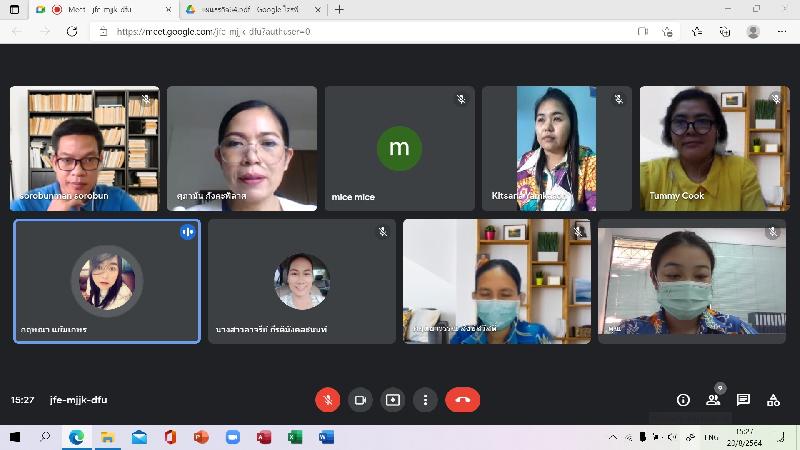Select the mice mice participant tile
The height and width of the screenshot is (450, 800).
click(x=399, y=148)
